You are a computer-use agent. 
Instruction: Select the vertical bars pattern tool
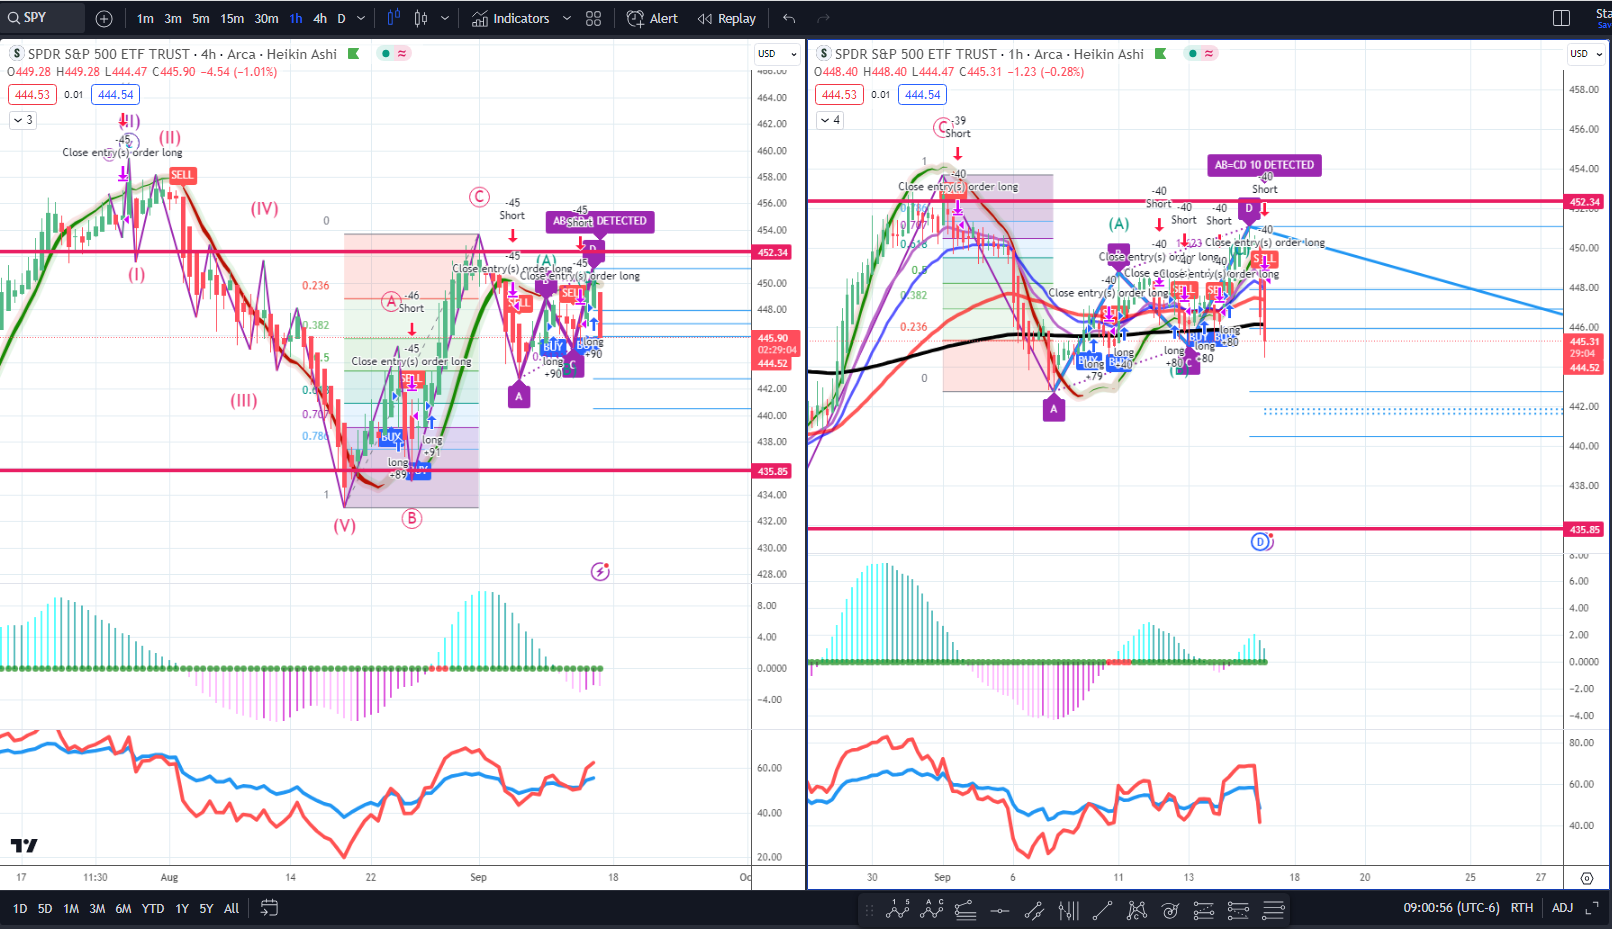pos(1068,910)
